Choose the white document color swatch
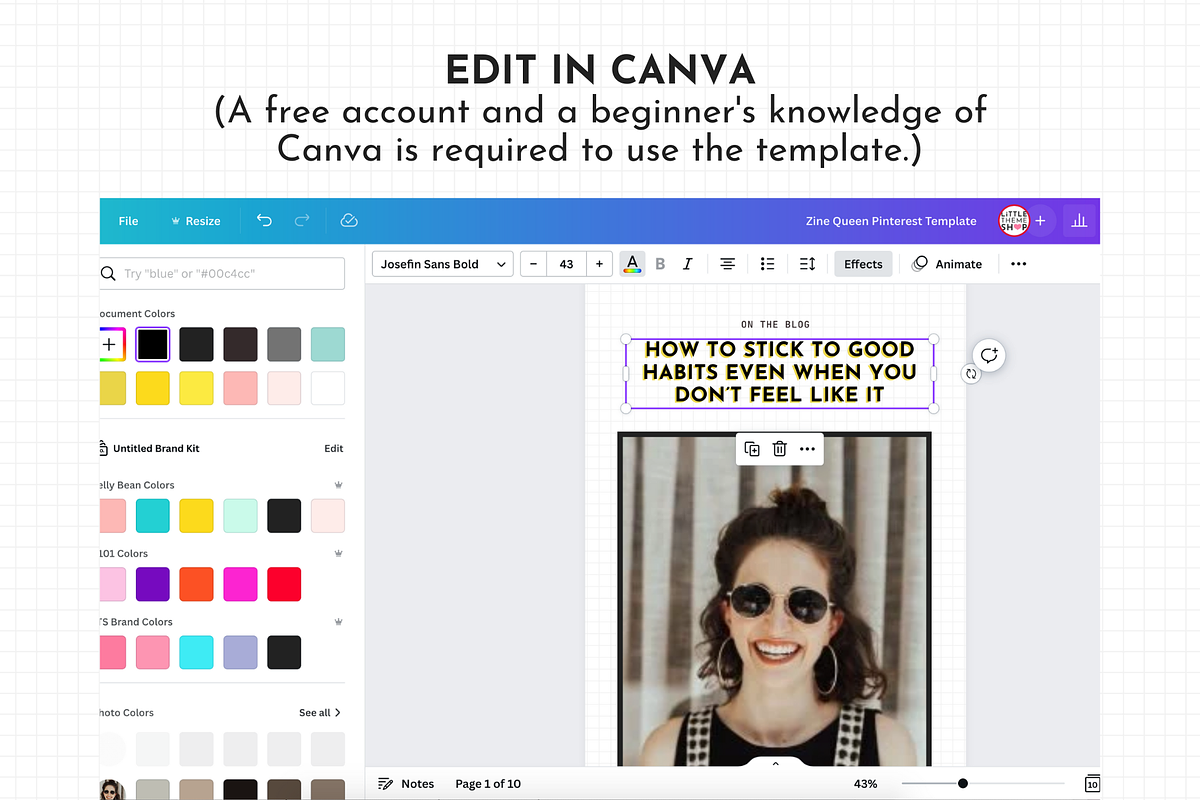1200x800 pixels. click(x=328, y=388)
